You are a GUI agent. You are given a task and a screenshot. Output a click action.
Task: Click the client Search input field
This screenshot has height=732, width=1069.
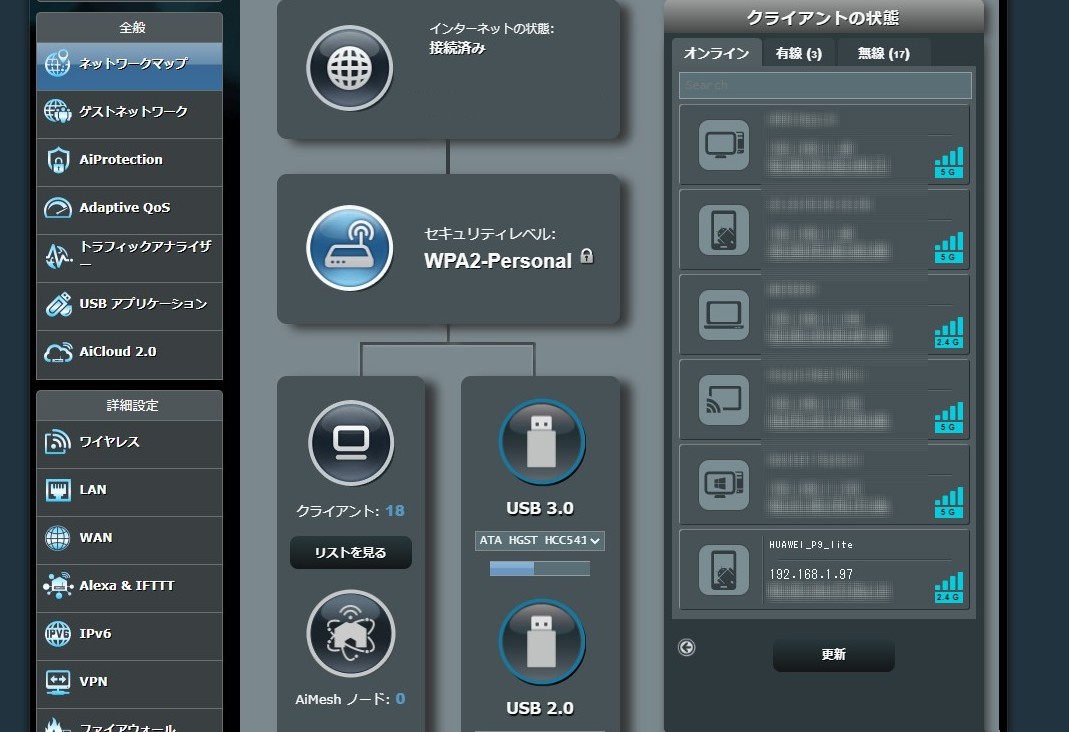tap(825, 85)
